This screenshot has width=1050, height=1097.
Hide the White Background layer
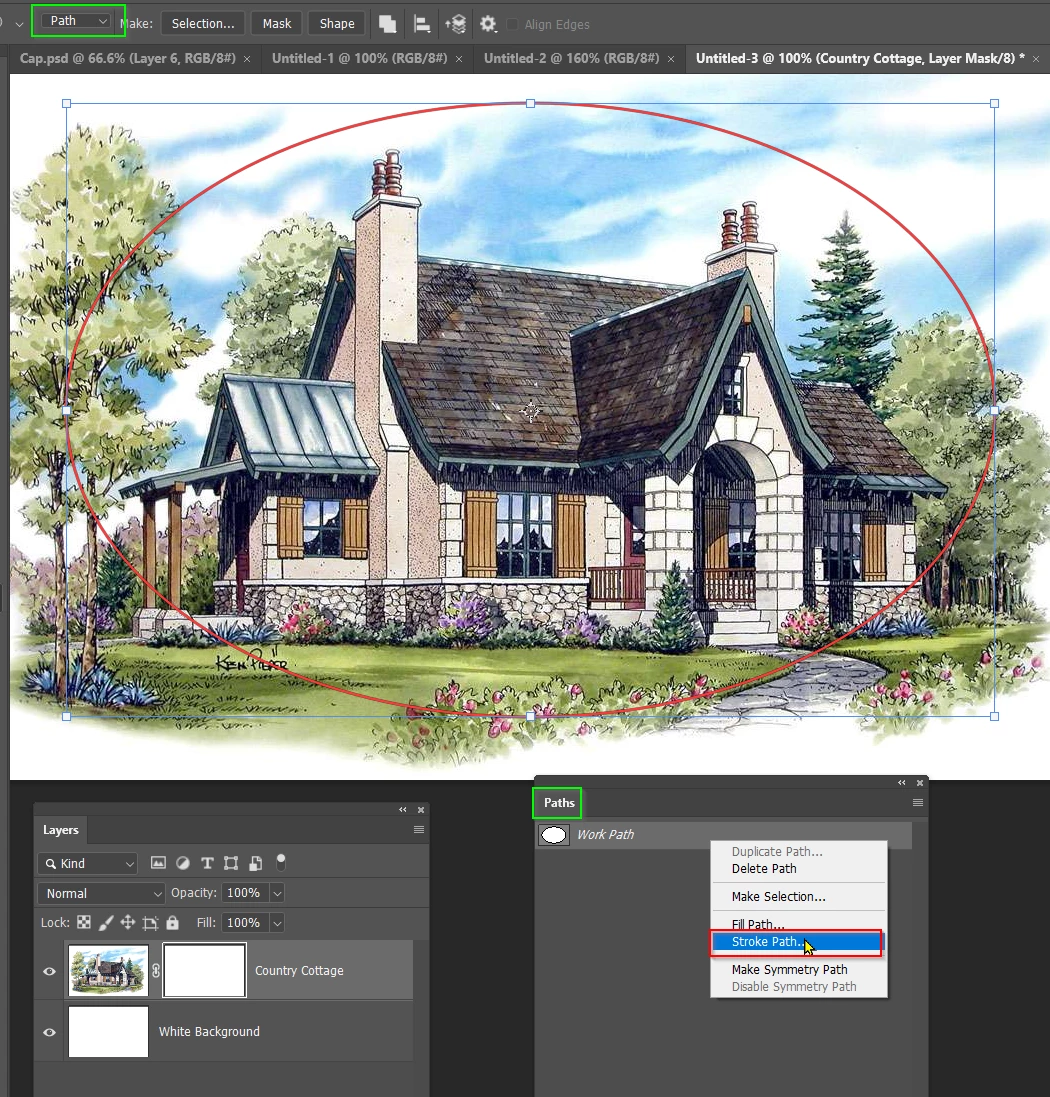pyautogui.click(x=50, y=1032)
